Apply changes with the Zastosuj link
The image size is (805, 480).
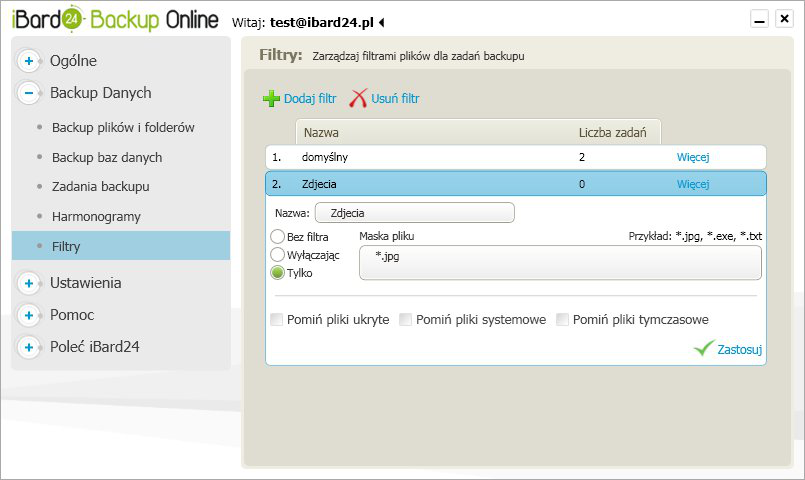739,349
